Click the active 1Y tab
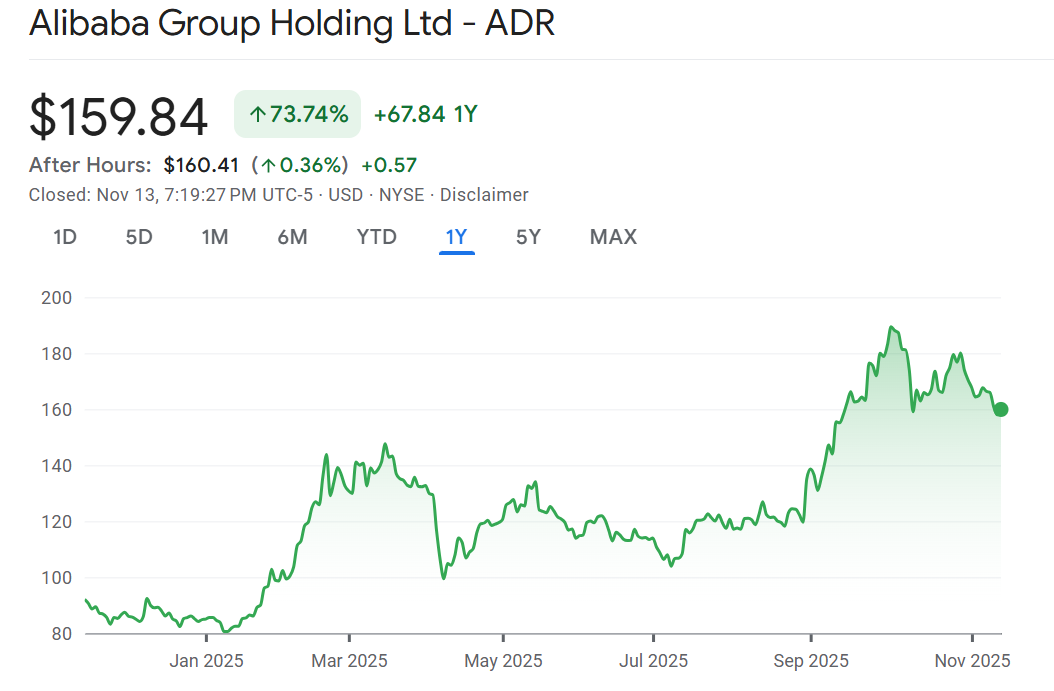1054x691 pixels. click(x=456, y=237)
